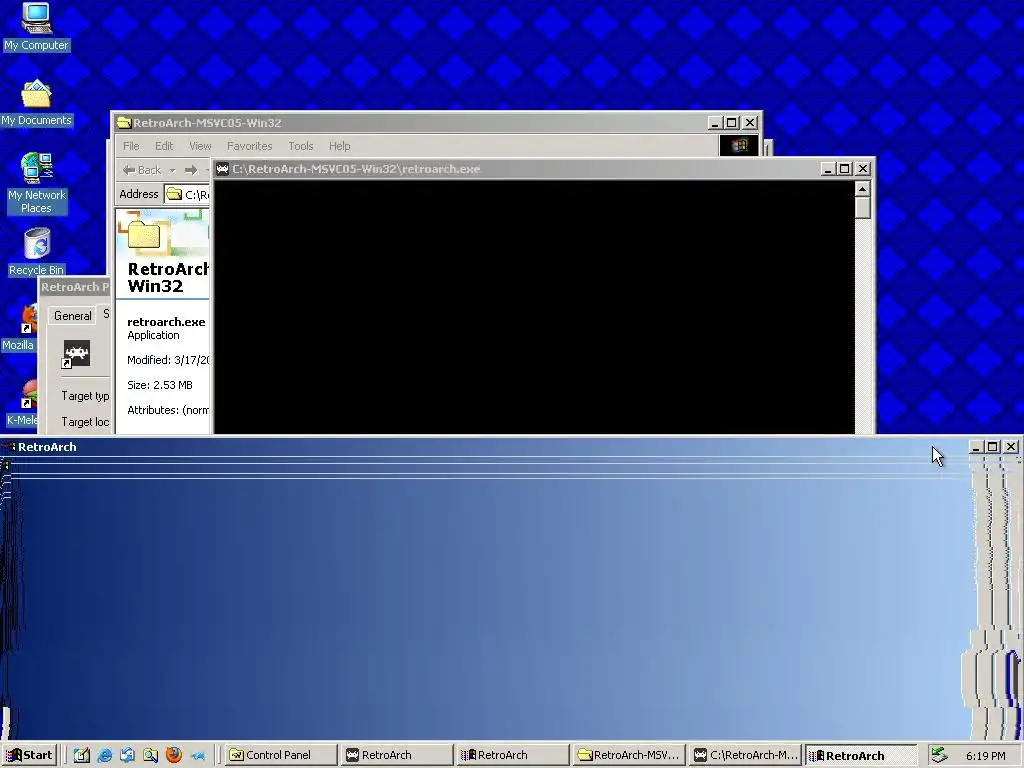Click 'Size: 2.53 MB' text
Image resolution: width=1024 pixels, height=768 pixels.
(160, 385)
